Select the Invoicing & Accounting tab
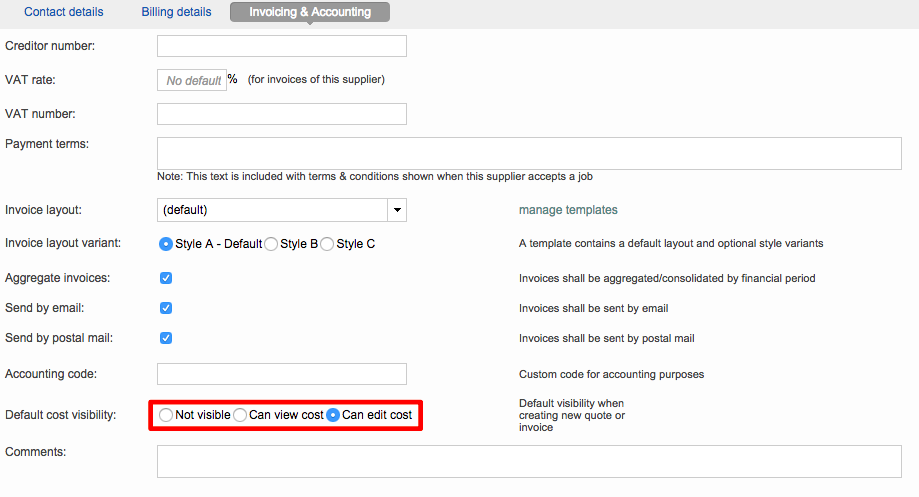919x497 pixels. 310,12
